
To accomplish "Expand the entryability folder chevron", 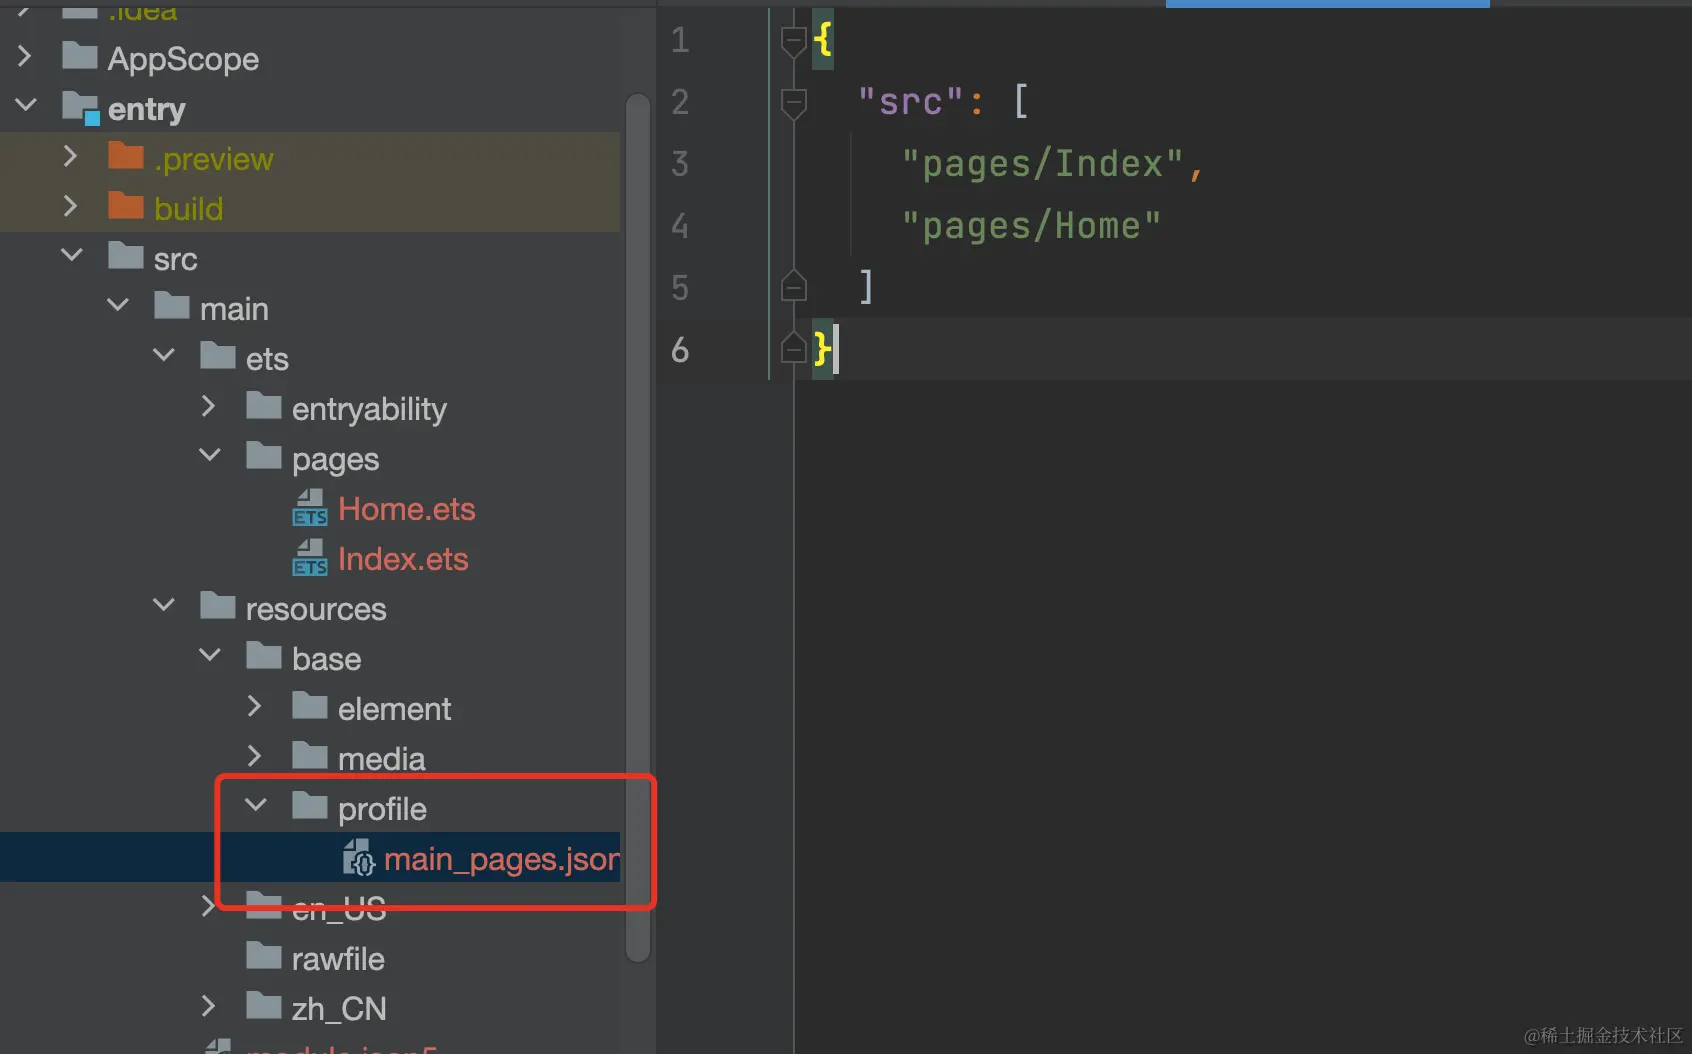I will pyautogui.click(x=208, y=406).
